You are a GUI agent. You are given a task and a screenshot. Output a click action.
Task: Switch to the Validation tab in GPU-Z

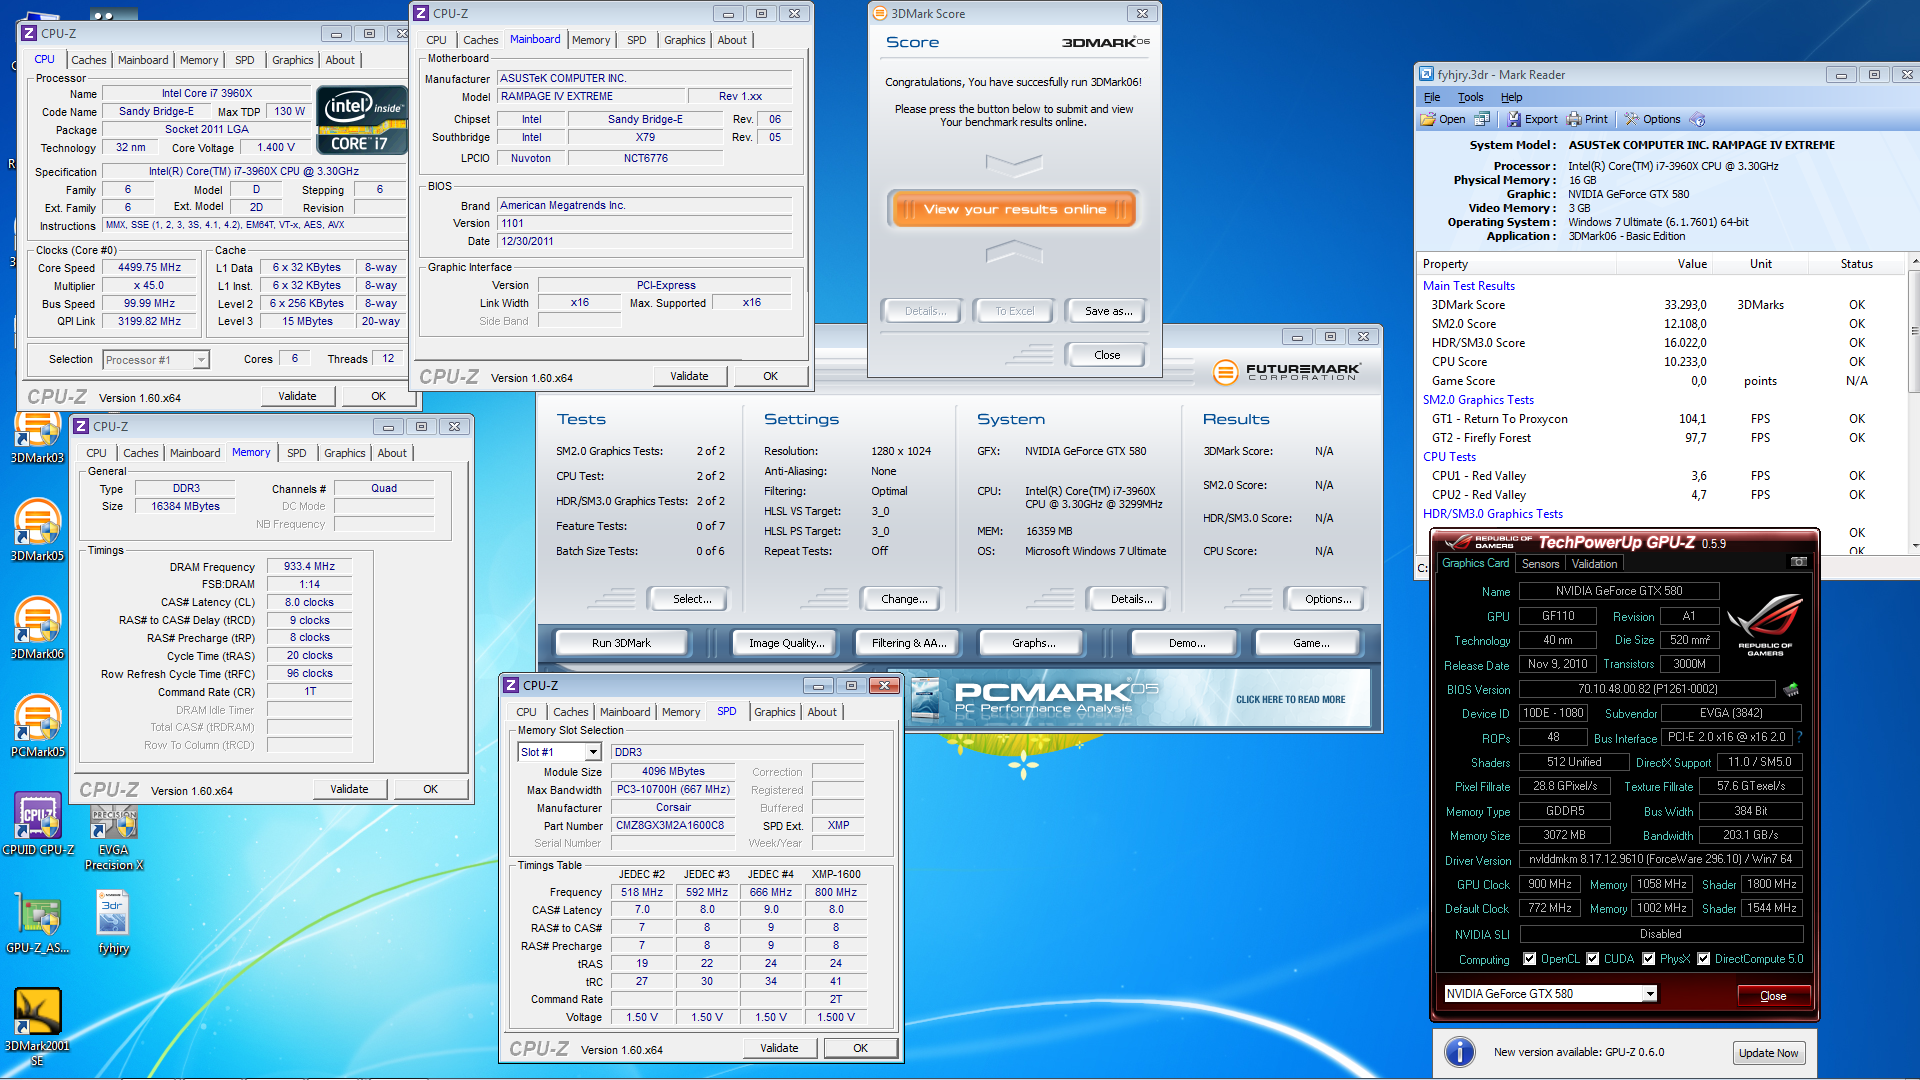[1594, 564]
